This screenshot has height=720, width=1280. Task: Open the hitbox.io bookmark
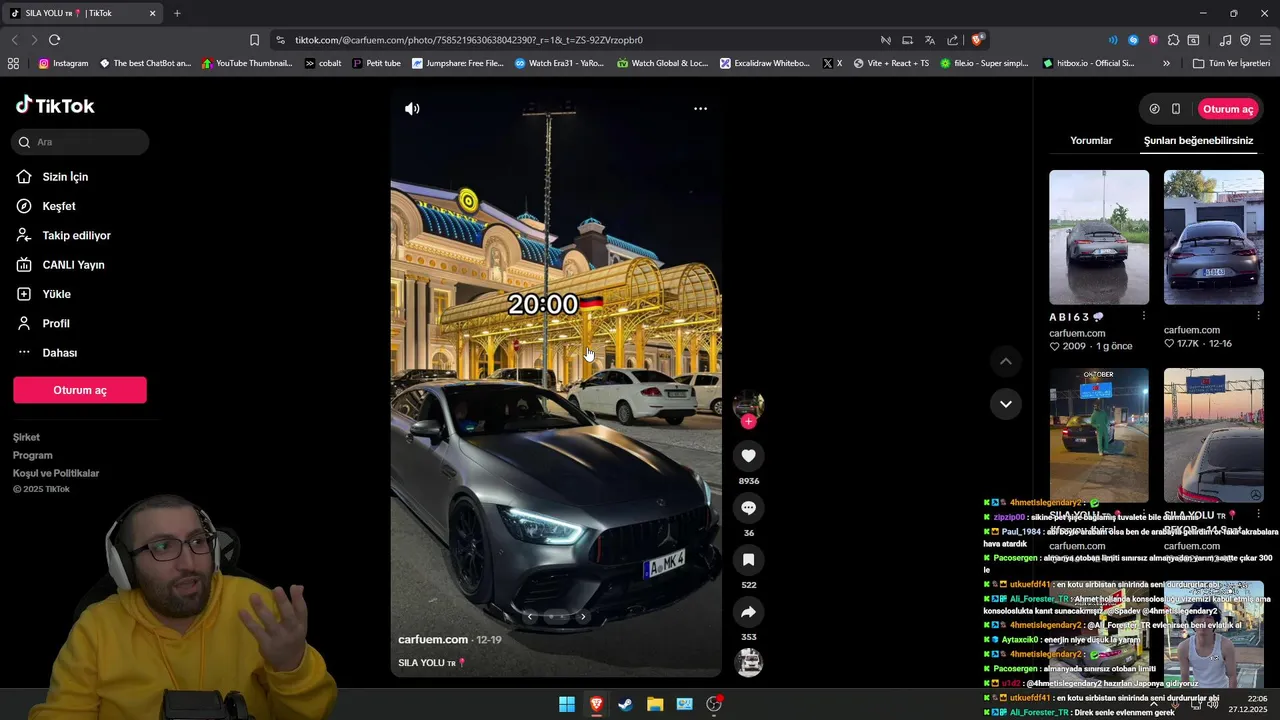point(1088,63)
